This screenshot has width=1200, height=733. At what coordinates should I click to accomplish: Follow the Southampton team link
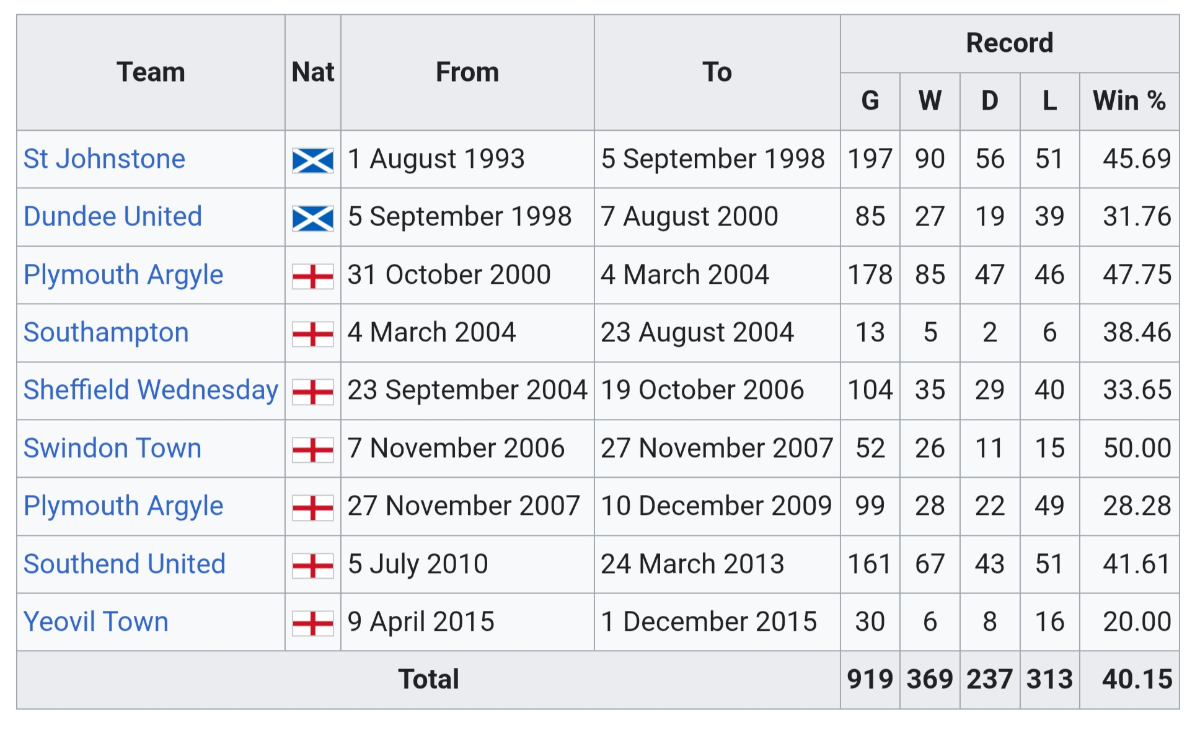point(106,333)
